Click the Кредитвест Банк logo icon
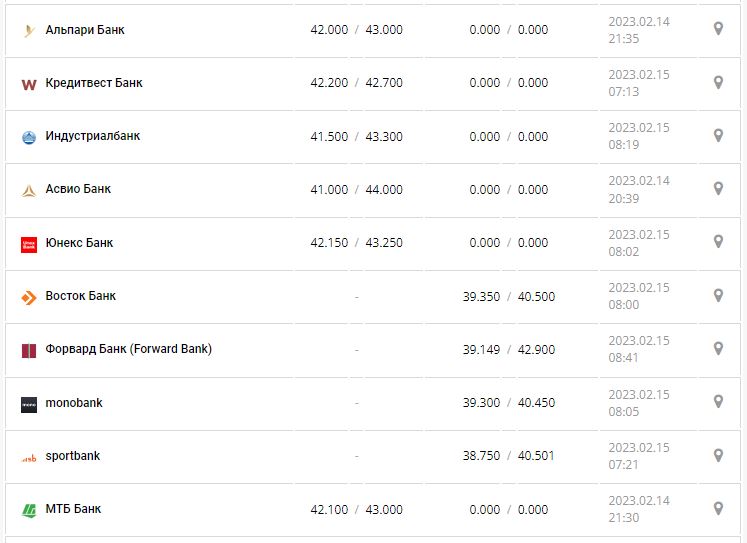The height and width of the screenshot is (543, 747). (28, 84)
